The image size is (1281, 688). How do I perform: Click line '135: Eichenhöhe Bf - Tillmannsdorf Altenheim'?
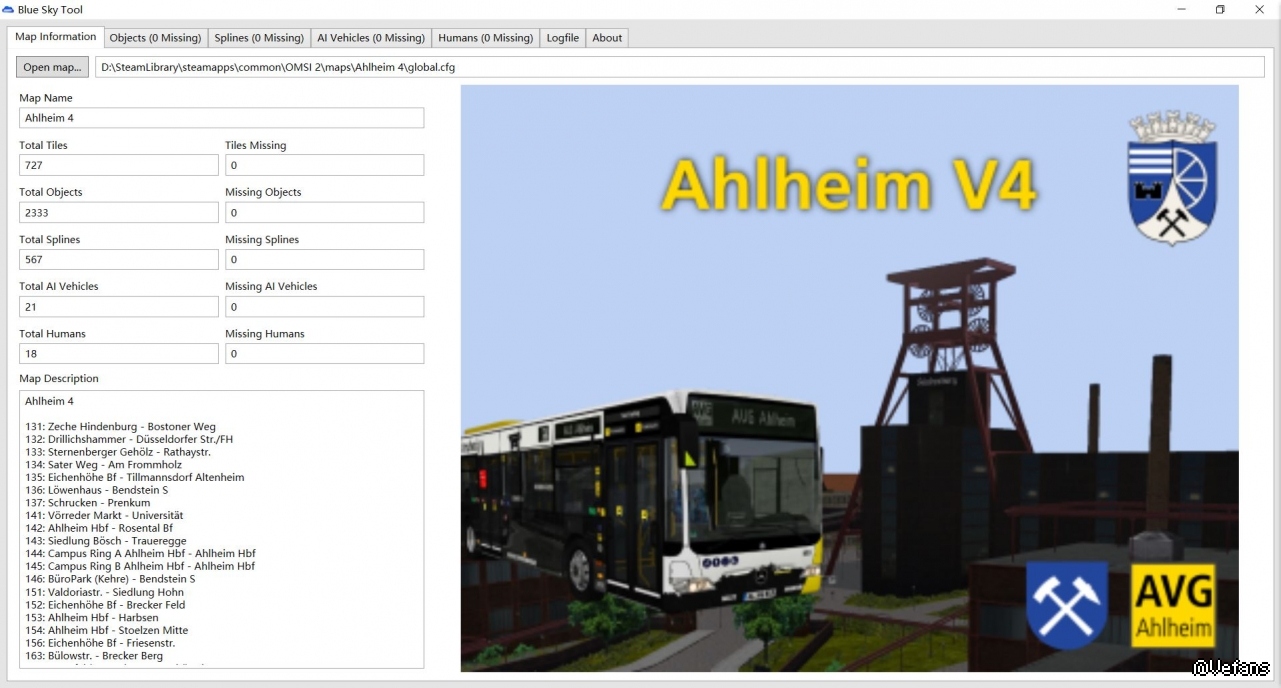pos(134,478)
